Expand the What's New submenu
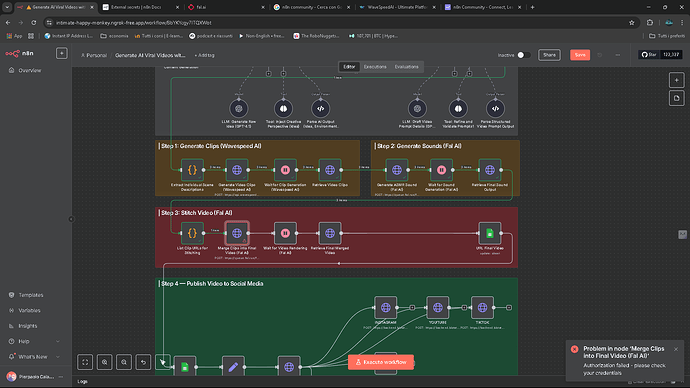The height and width of the screenshot is (388, 690). 58,357
